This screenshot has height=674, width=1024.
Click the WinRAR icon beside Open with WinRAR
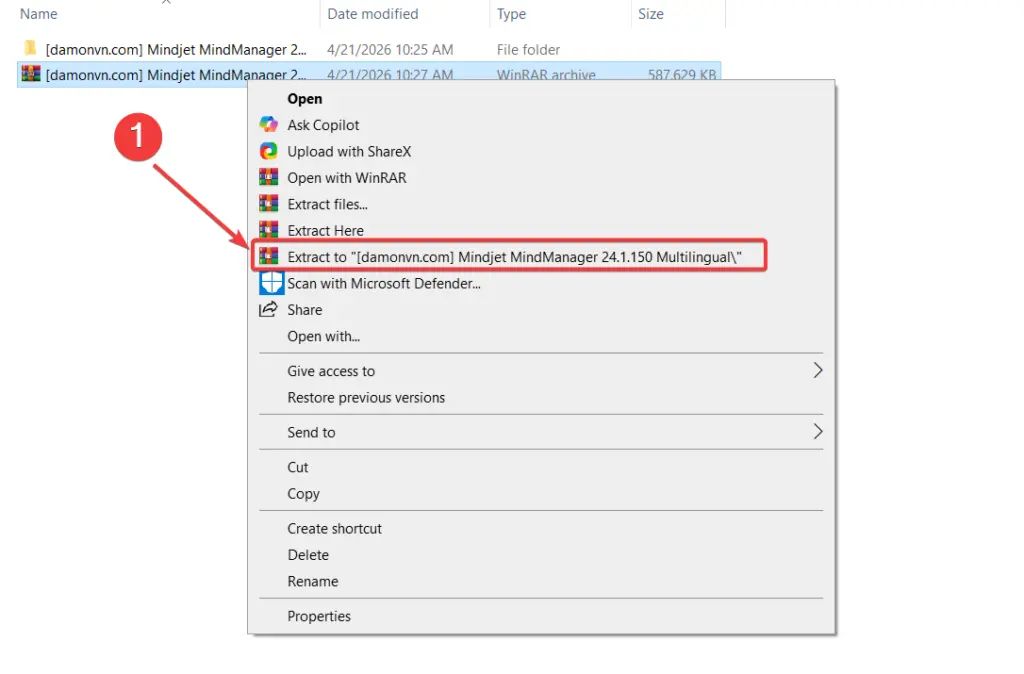point(268,178)
